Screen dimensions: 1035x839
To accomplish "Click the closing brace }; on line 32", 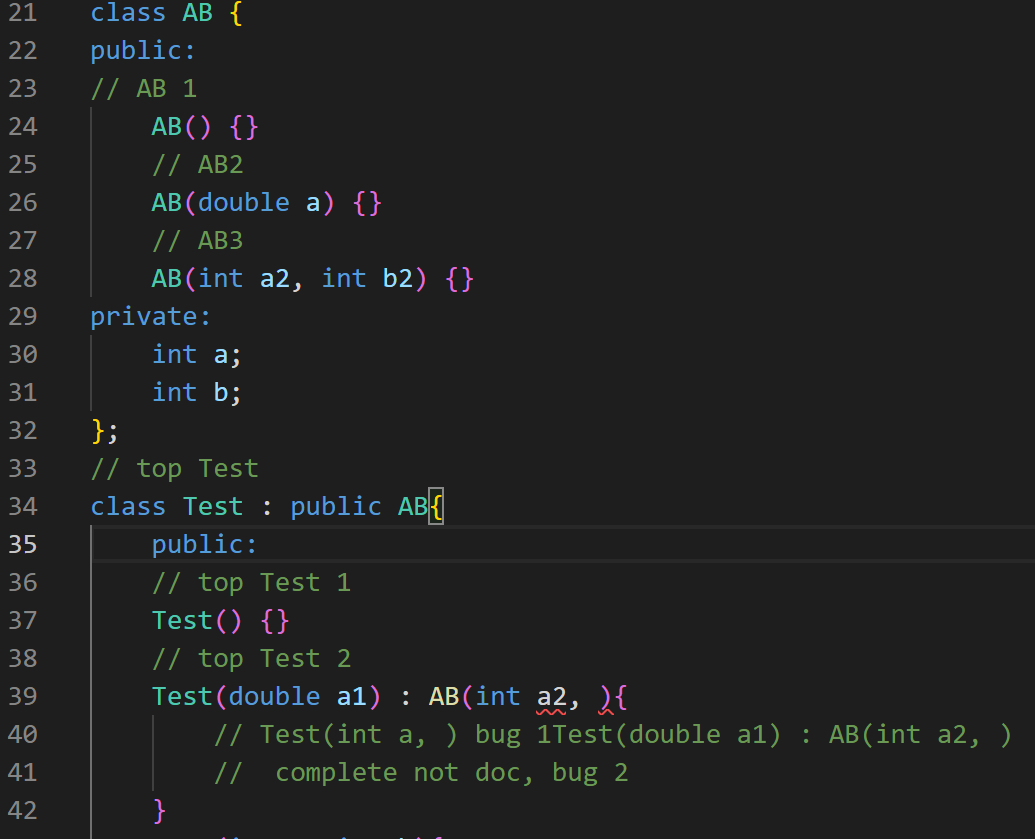I will pos(103,430).
